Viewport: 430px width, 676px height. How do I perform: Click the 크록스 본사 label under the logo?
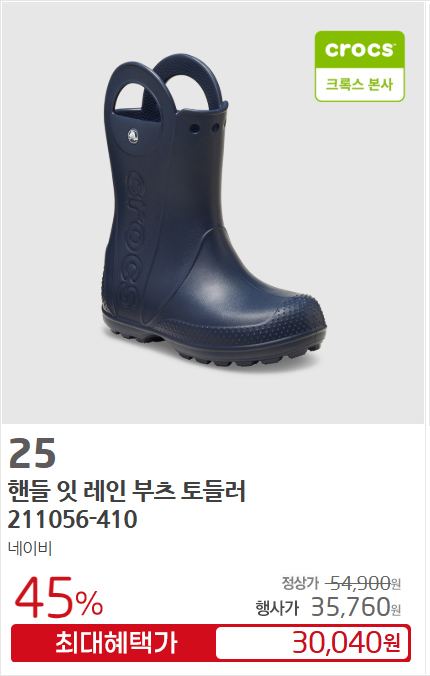(360, 84)
